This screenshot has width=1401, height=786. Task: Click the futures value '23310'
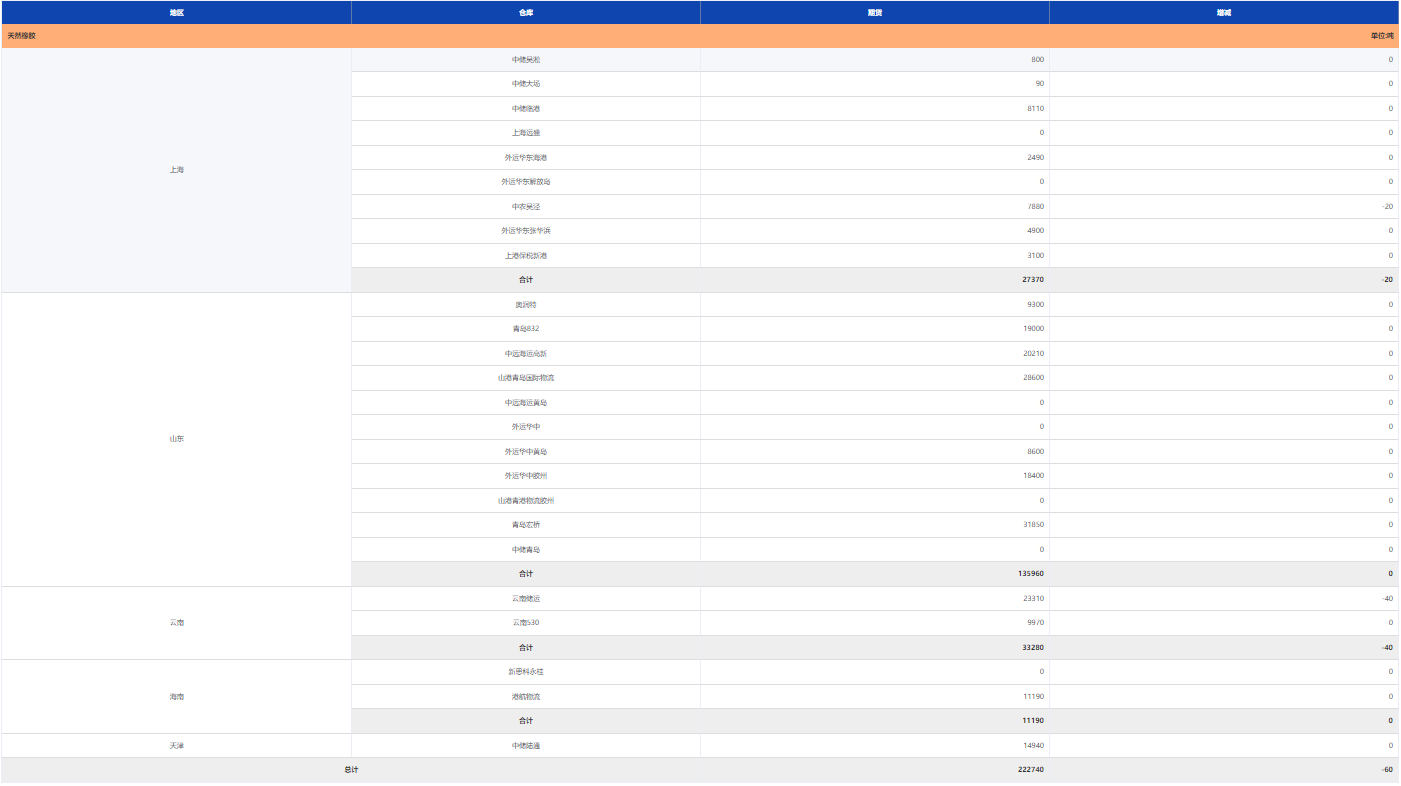point(1034,598)
